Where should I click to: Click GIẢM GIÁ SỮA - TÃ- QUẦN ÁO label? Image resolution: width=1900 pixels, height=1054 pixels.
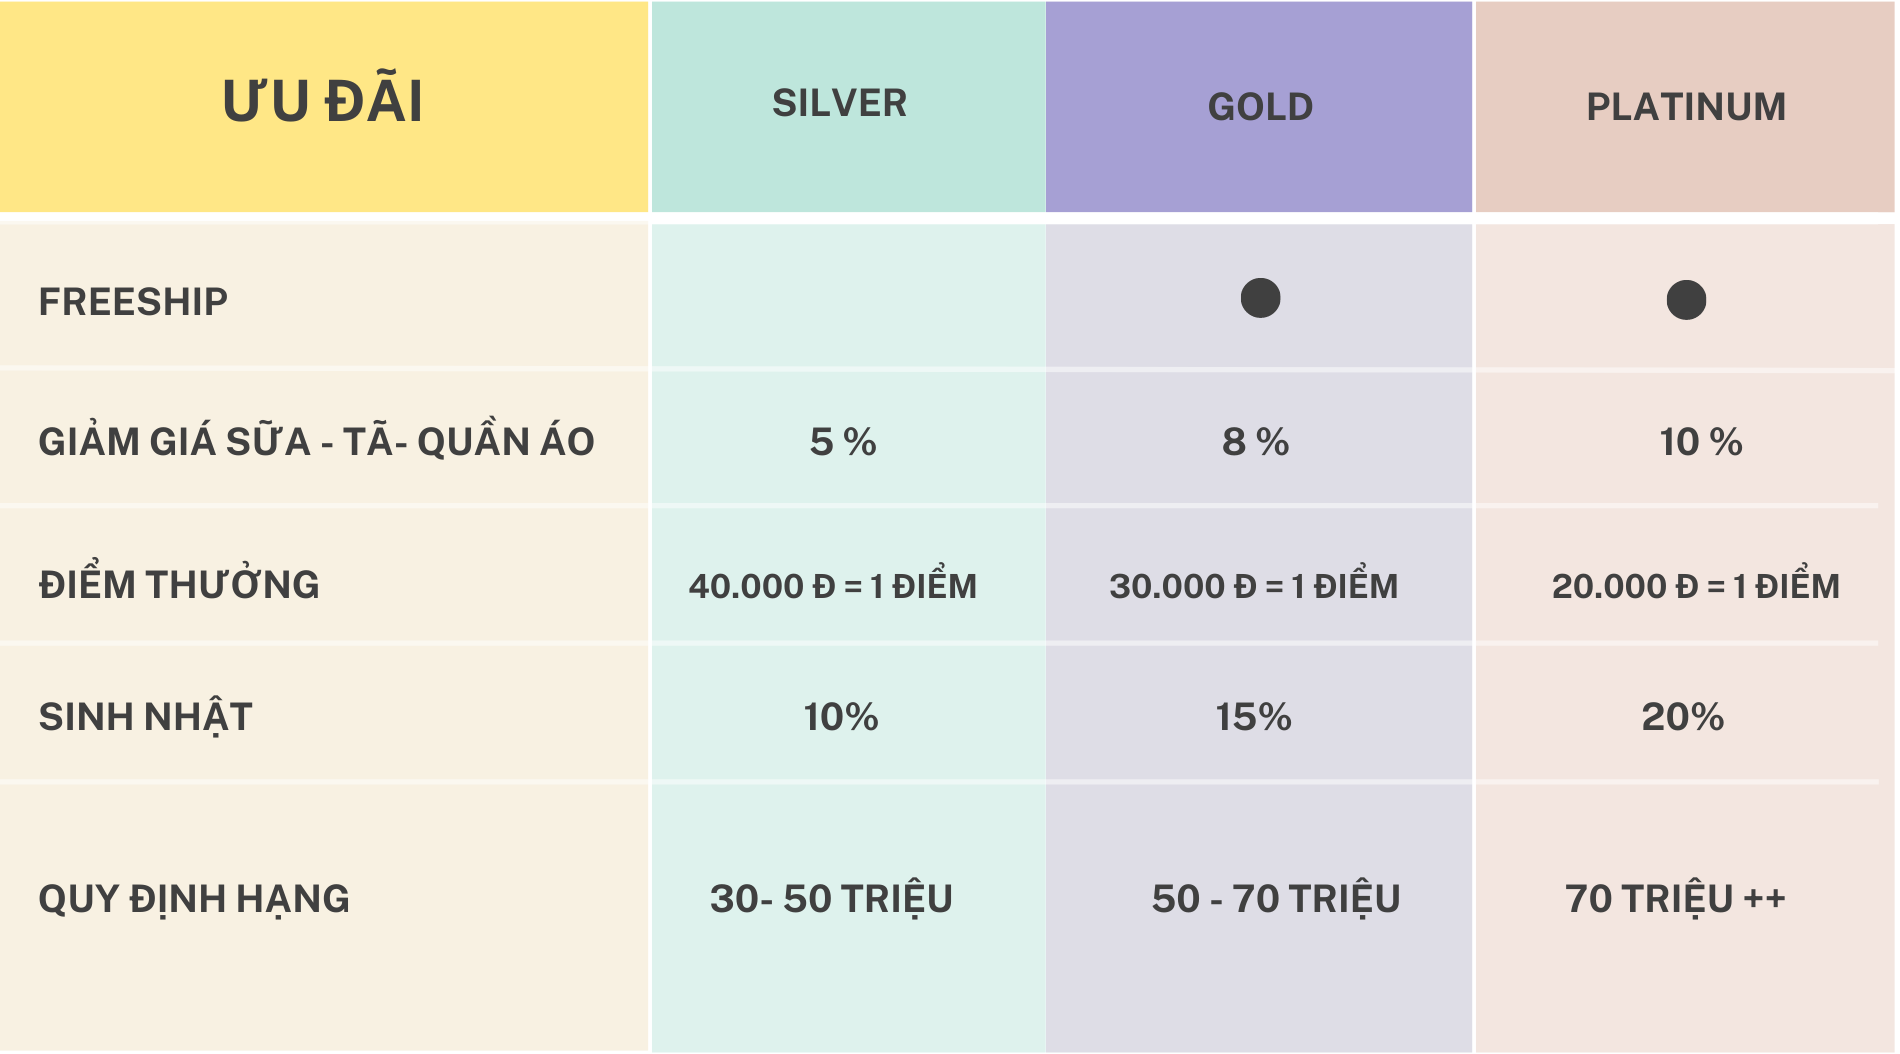[316, 441]
